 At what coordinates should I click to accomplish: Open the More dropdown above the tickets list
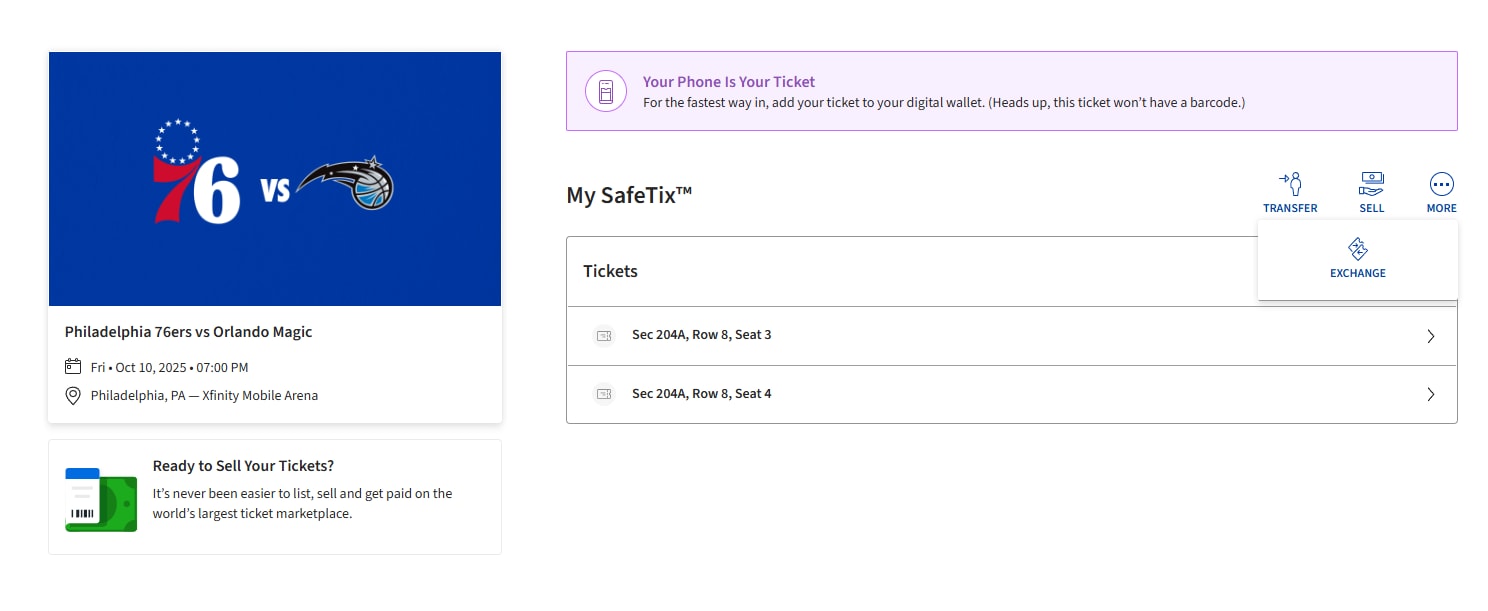(x=1441, y=192)
